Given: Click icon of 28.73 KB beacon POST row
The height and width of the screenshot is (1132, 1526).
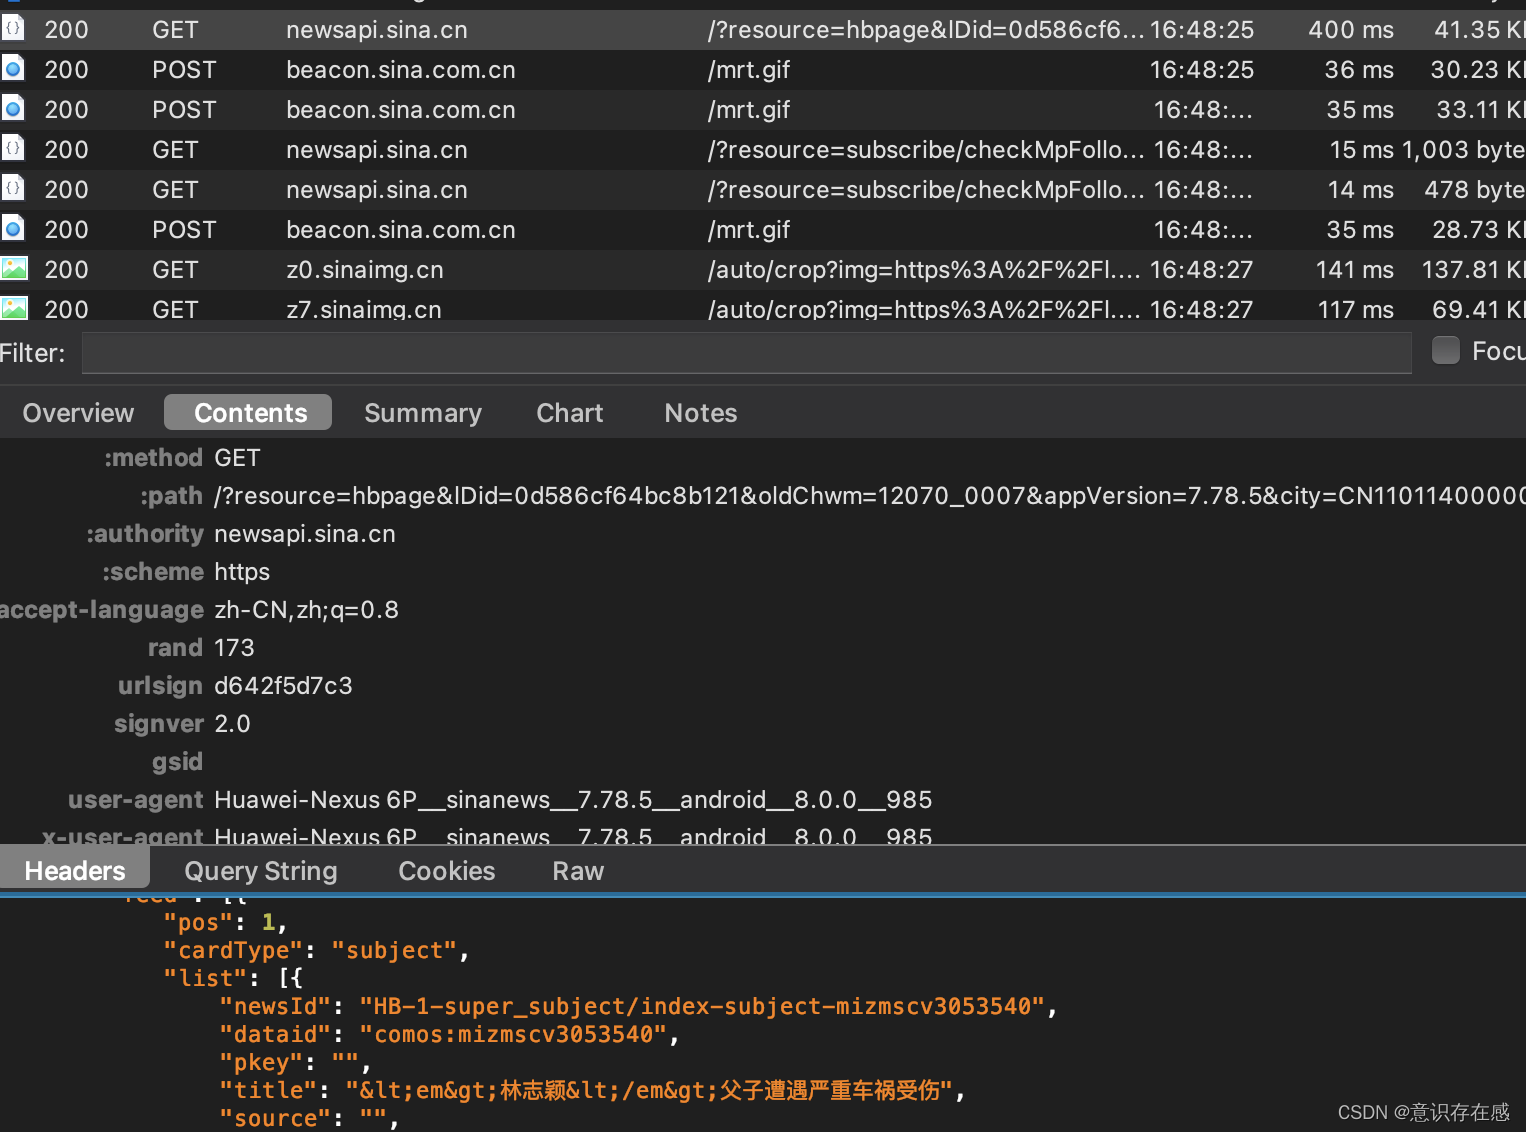Looking at the screenshot, I should point(13,229).
